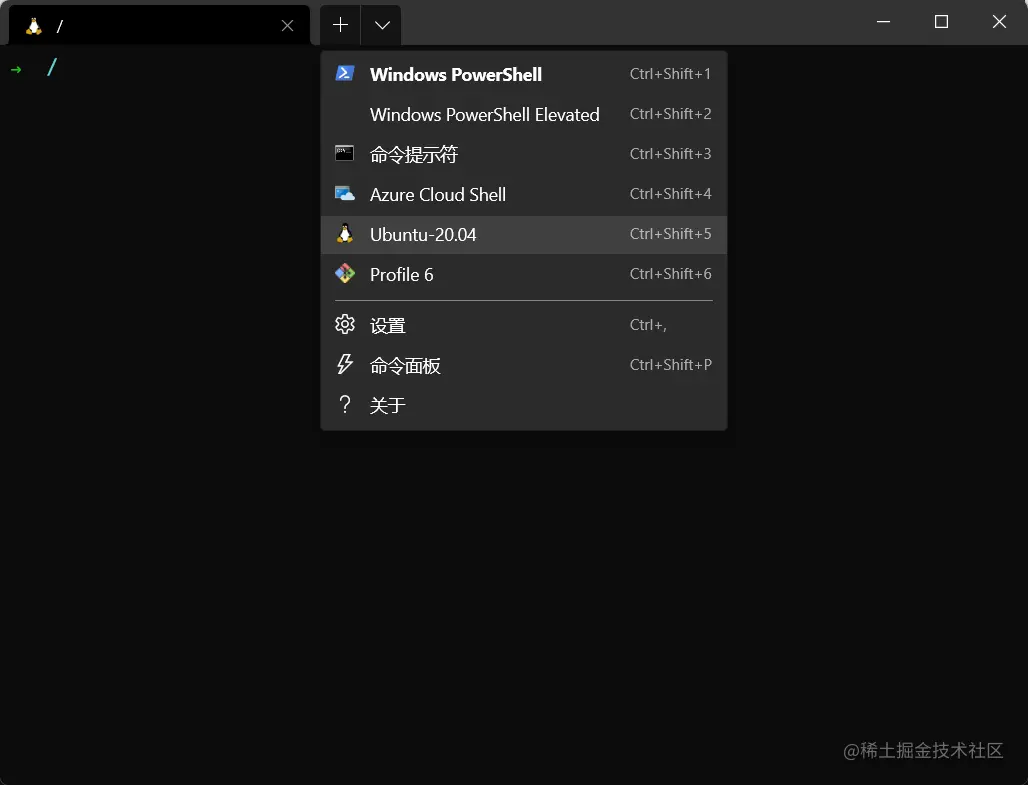1028x785 pixels.
Task: Click the penguin icon on the terminal tab
Action: pyautogui.click(x=35, y=25)
